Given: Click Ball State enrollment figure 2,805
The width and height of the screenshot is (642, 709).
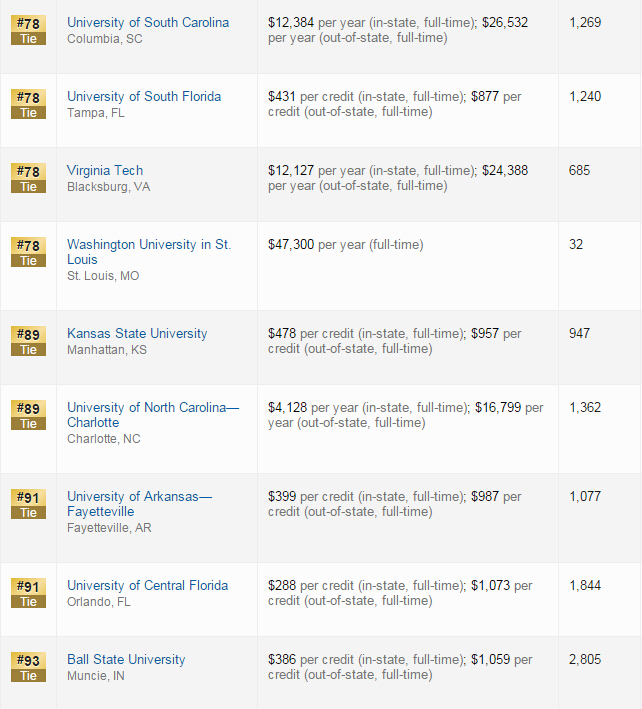Looking at the screenshot, I should pos(585,659).
